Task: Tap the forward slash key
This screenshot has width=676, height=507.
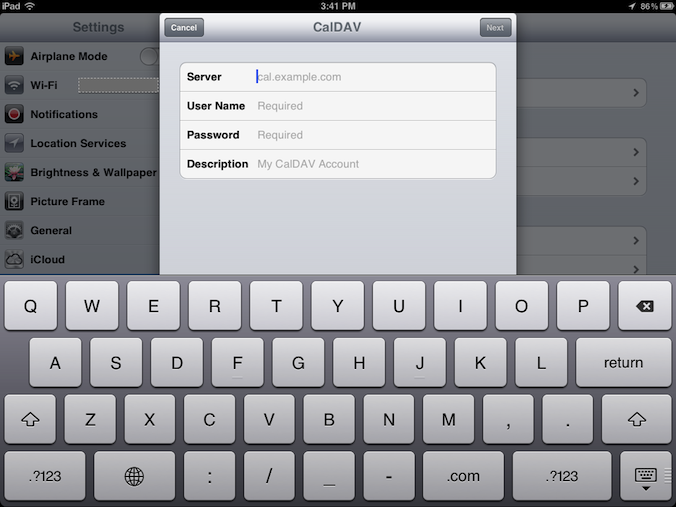Action: point(269,476)
